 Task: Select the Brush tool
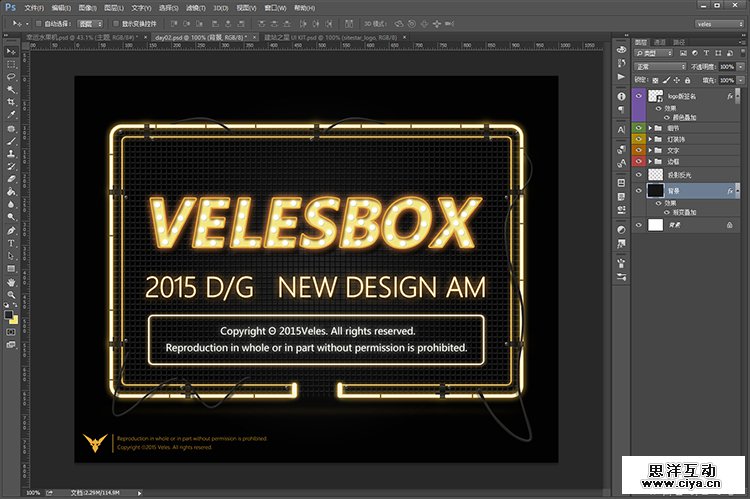(x=11, y=141)
